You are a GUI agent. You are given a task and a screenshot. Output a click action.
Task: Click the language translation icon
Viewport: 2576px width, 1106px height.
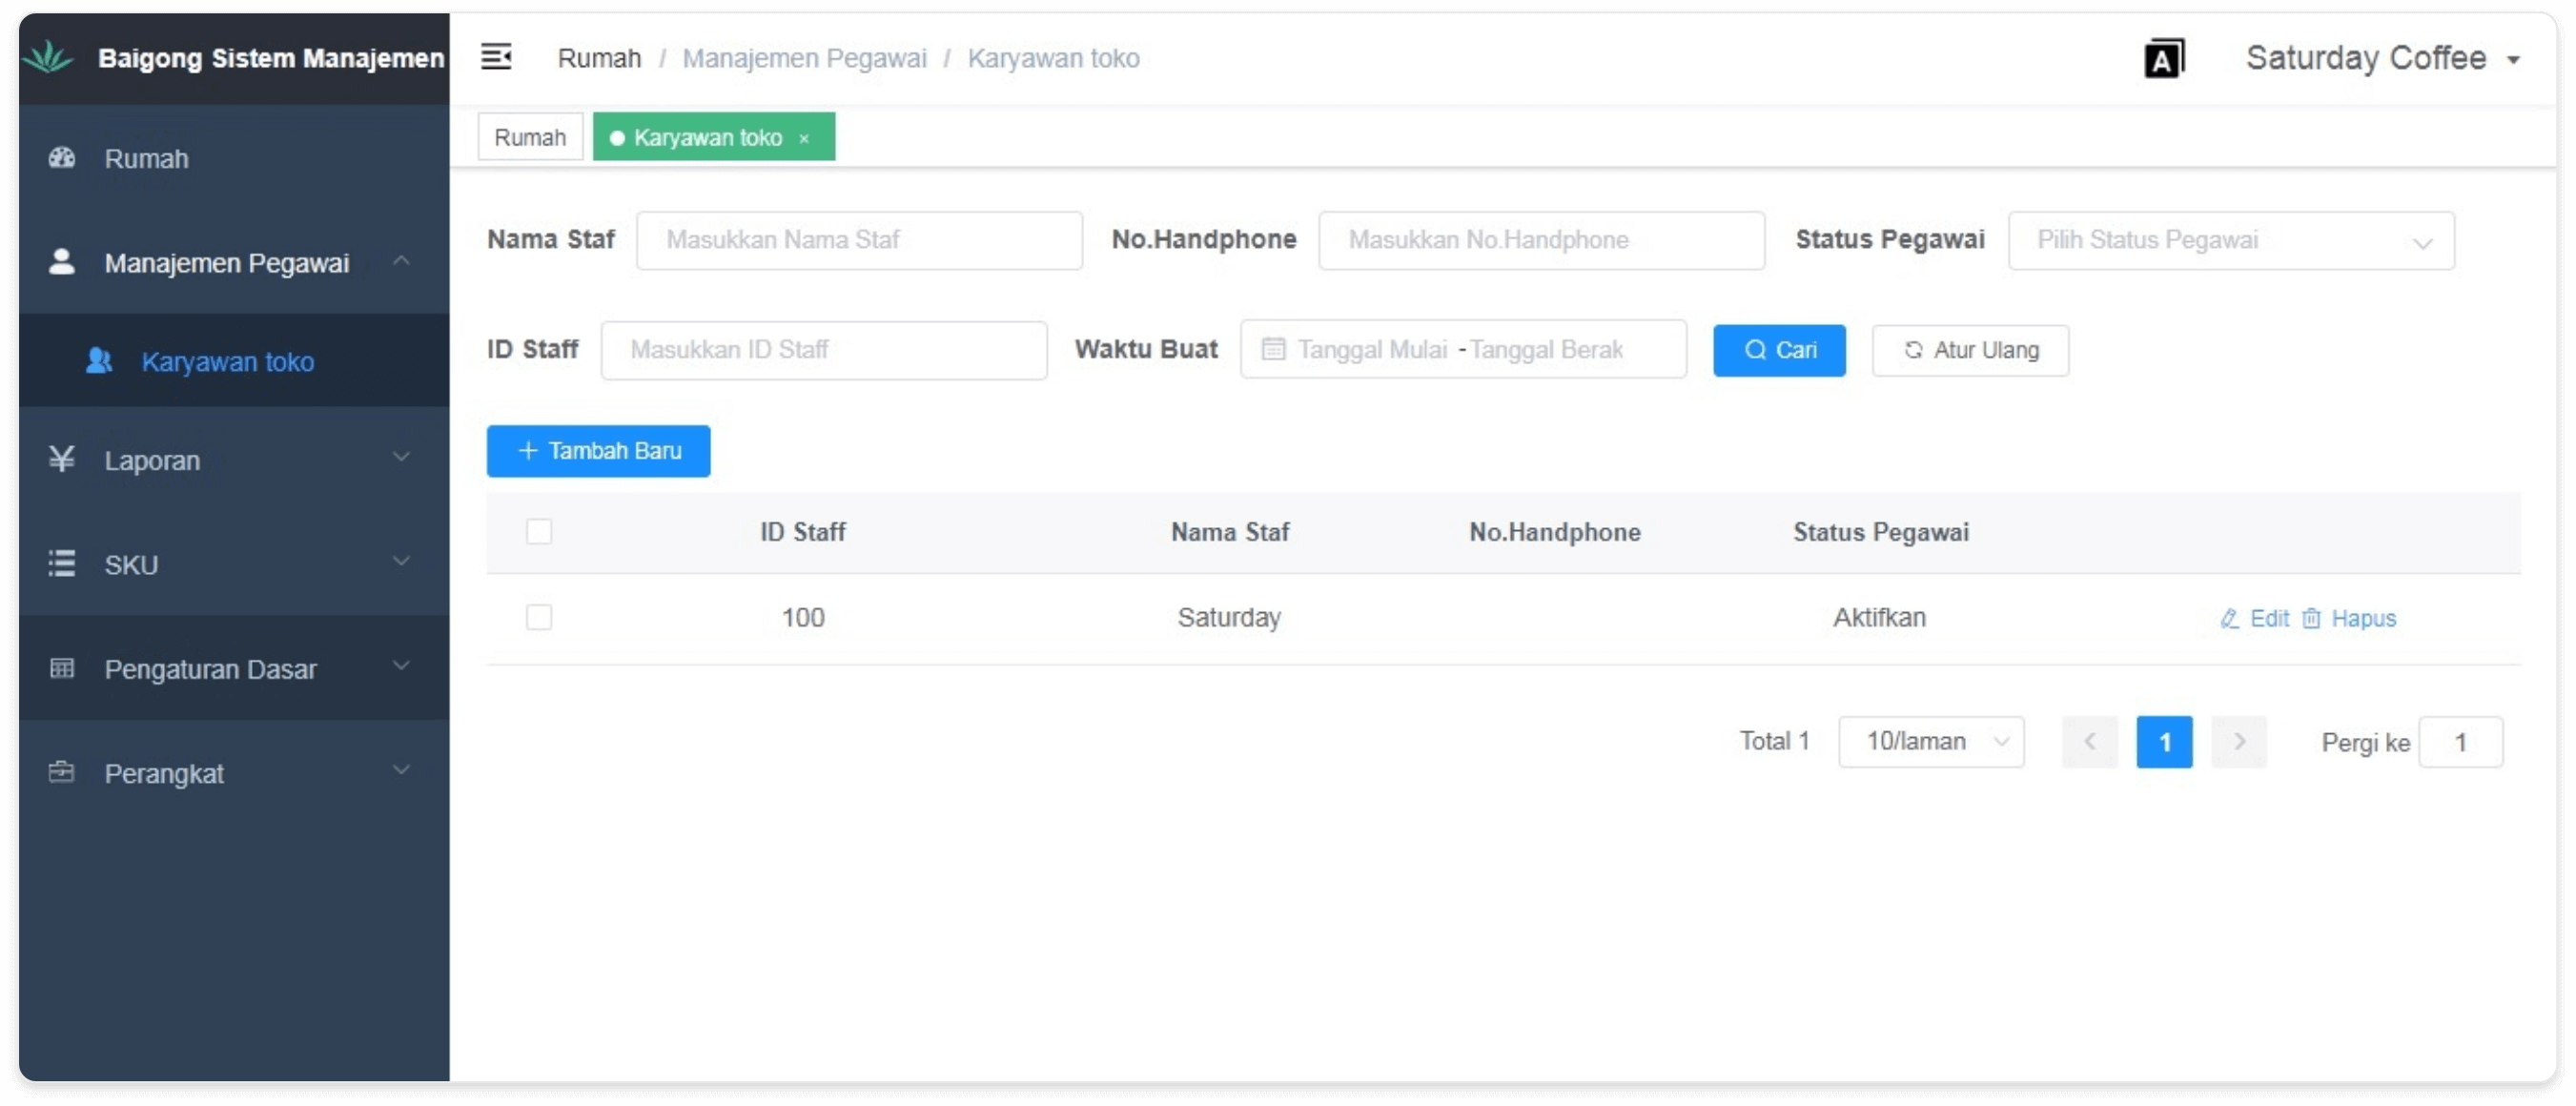point(2164,58)
